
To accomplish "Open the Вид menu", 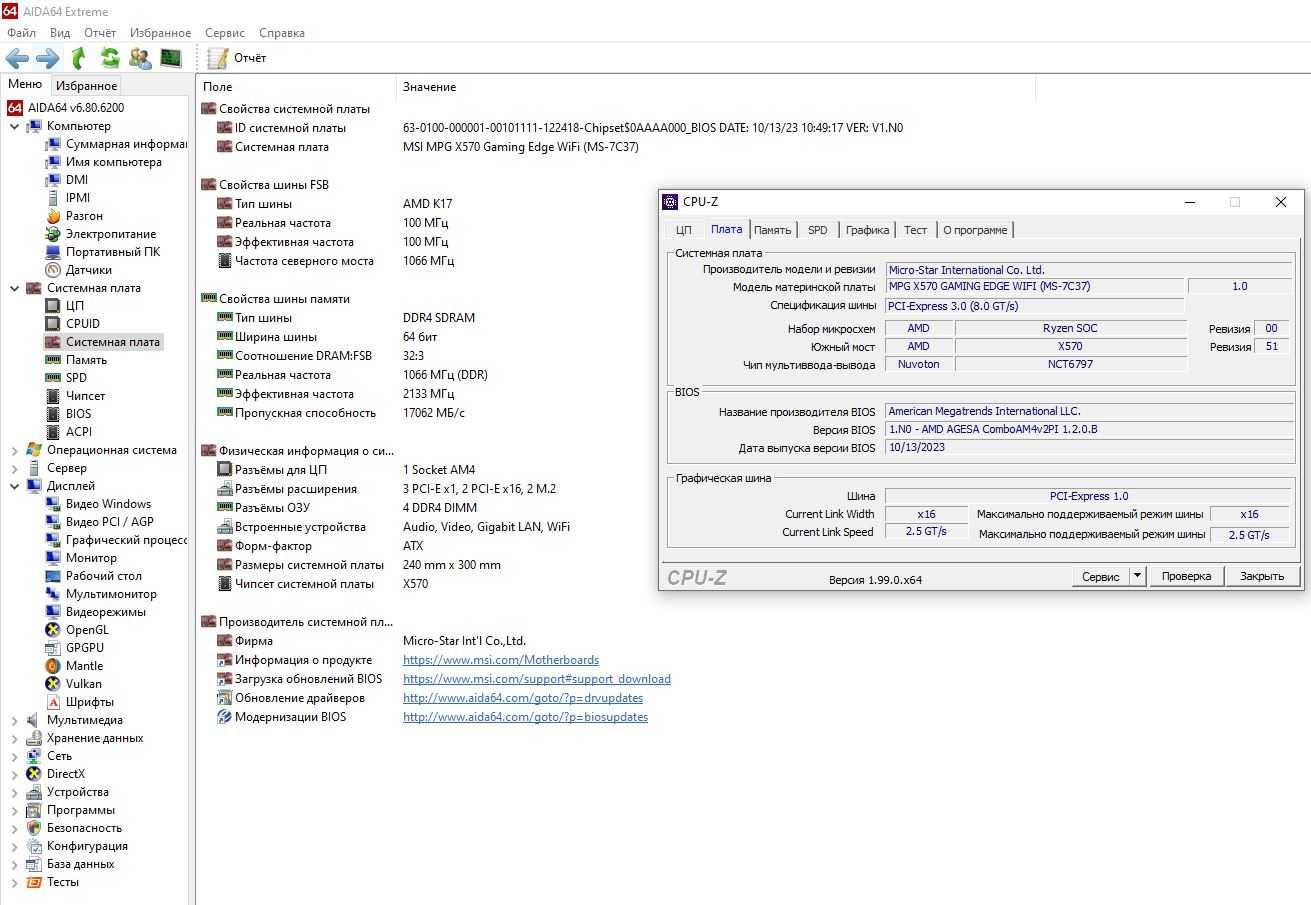I will tap(60, 33).
